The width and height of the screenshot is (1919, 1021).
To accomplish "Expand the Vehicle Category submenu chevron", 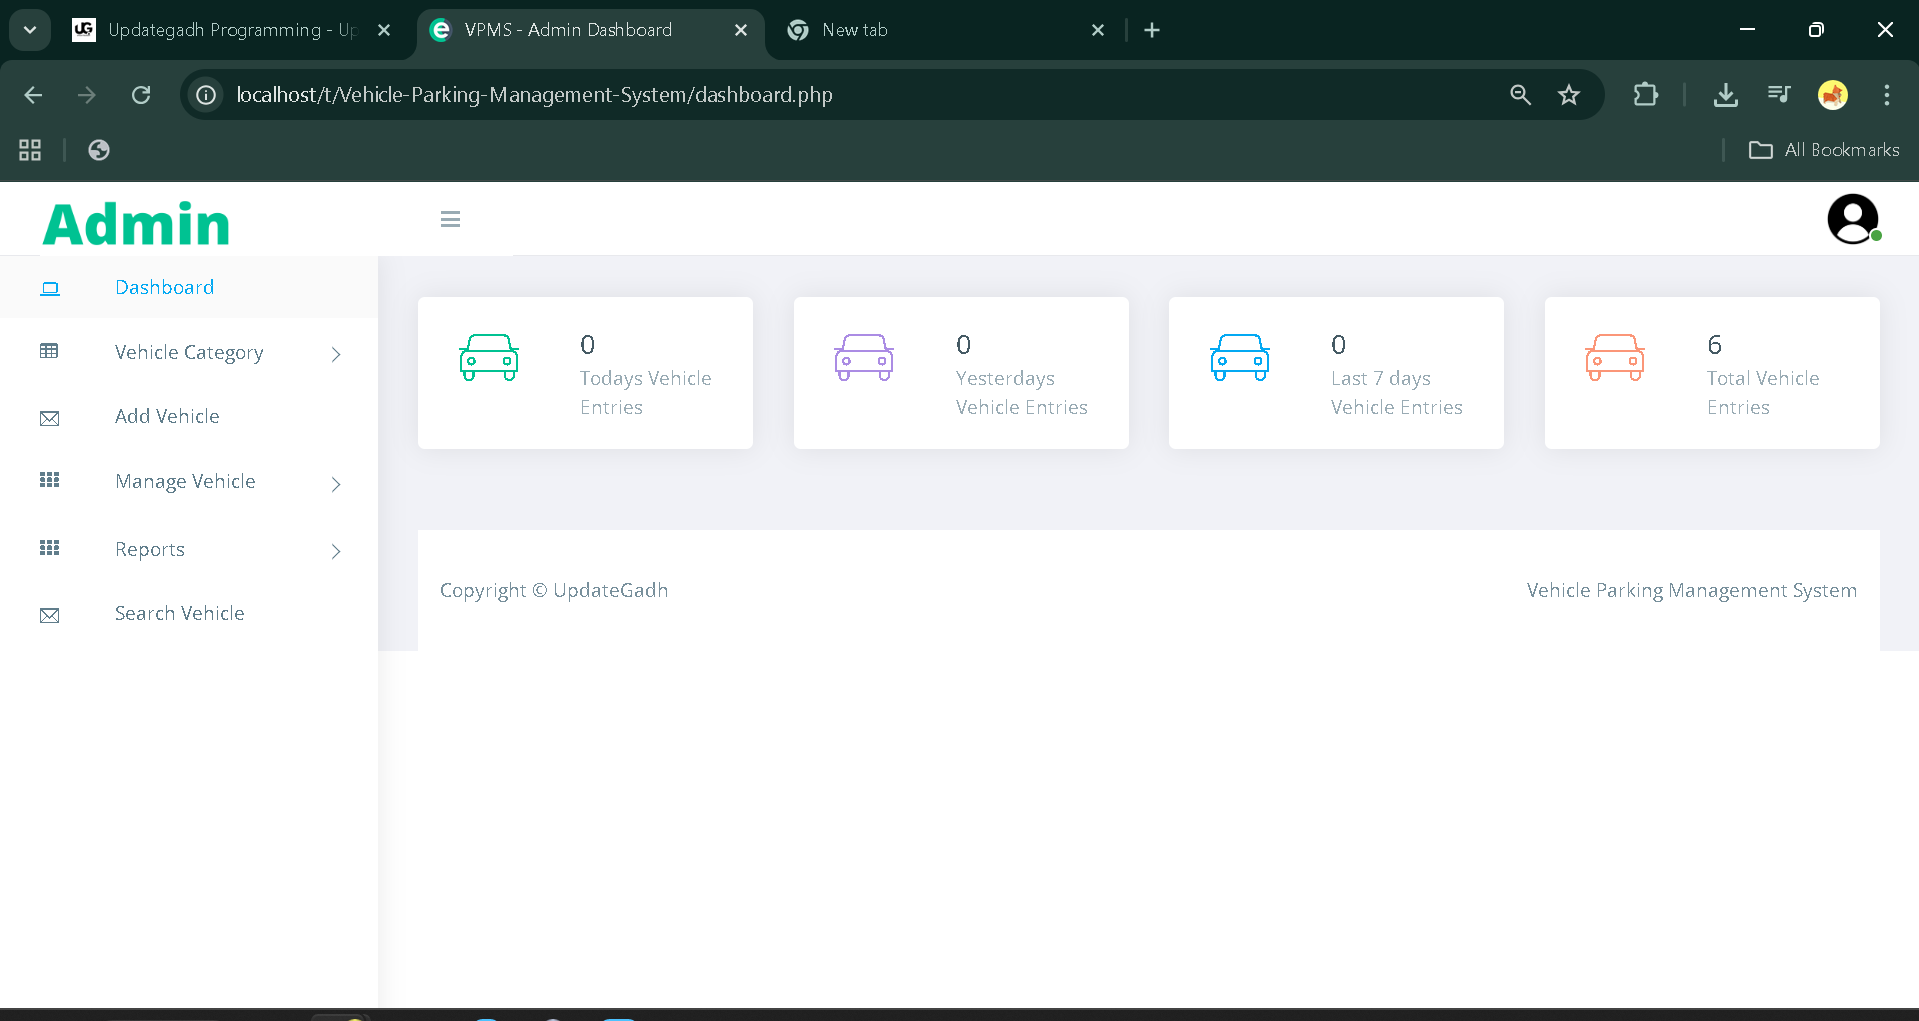I will point(336,354).
